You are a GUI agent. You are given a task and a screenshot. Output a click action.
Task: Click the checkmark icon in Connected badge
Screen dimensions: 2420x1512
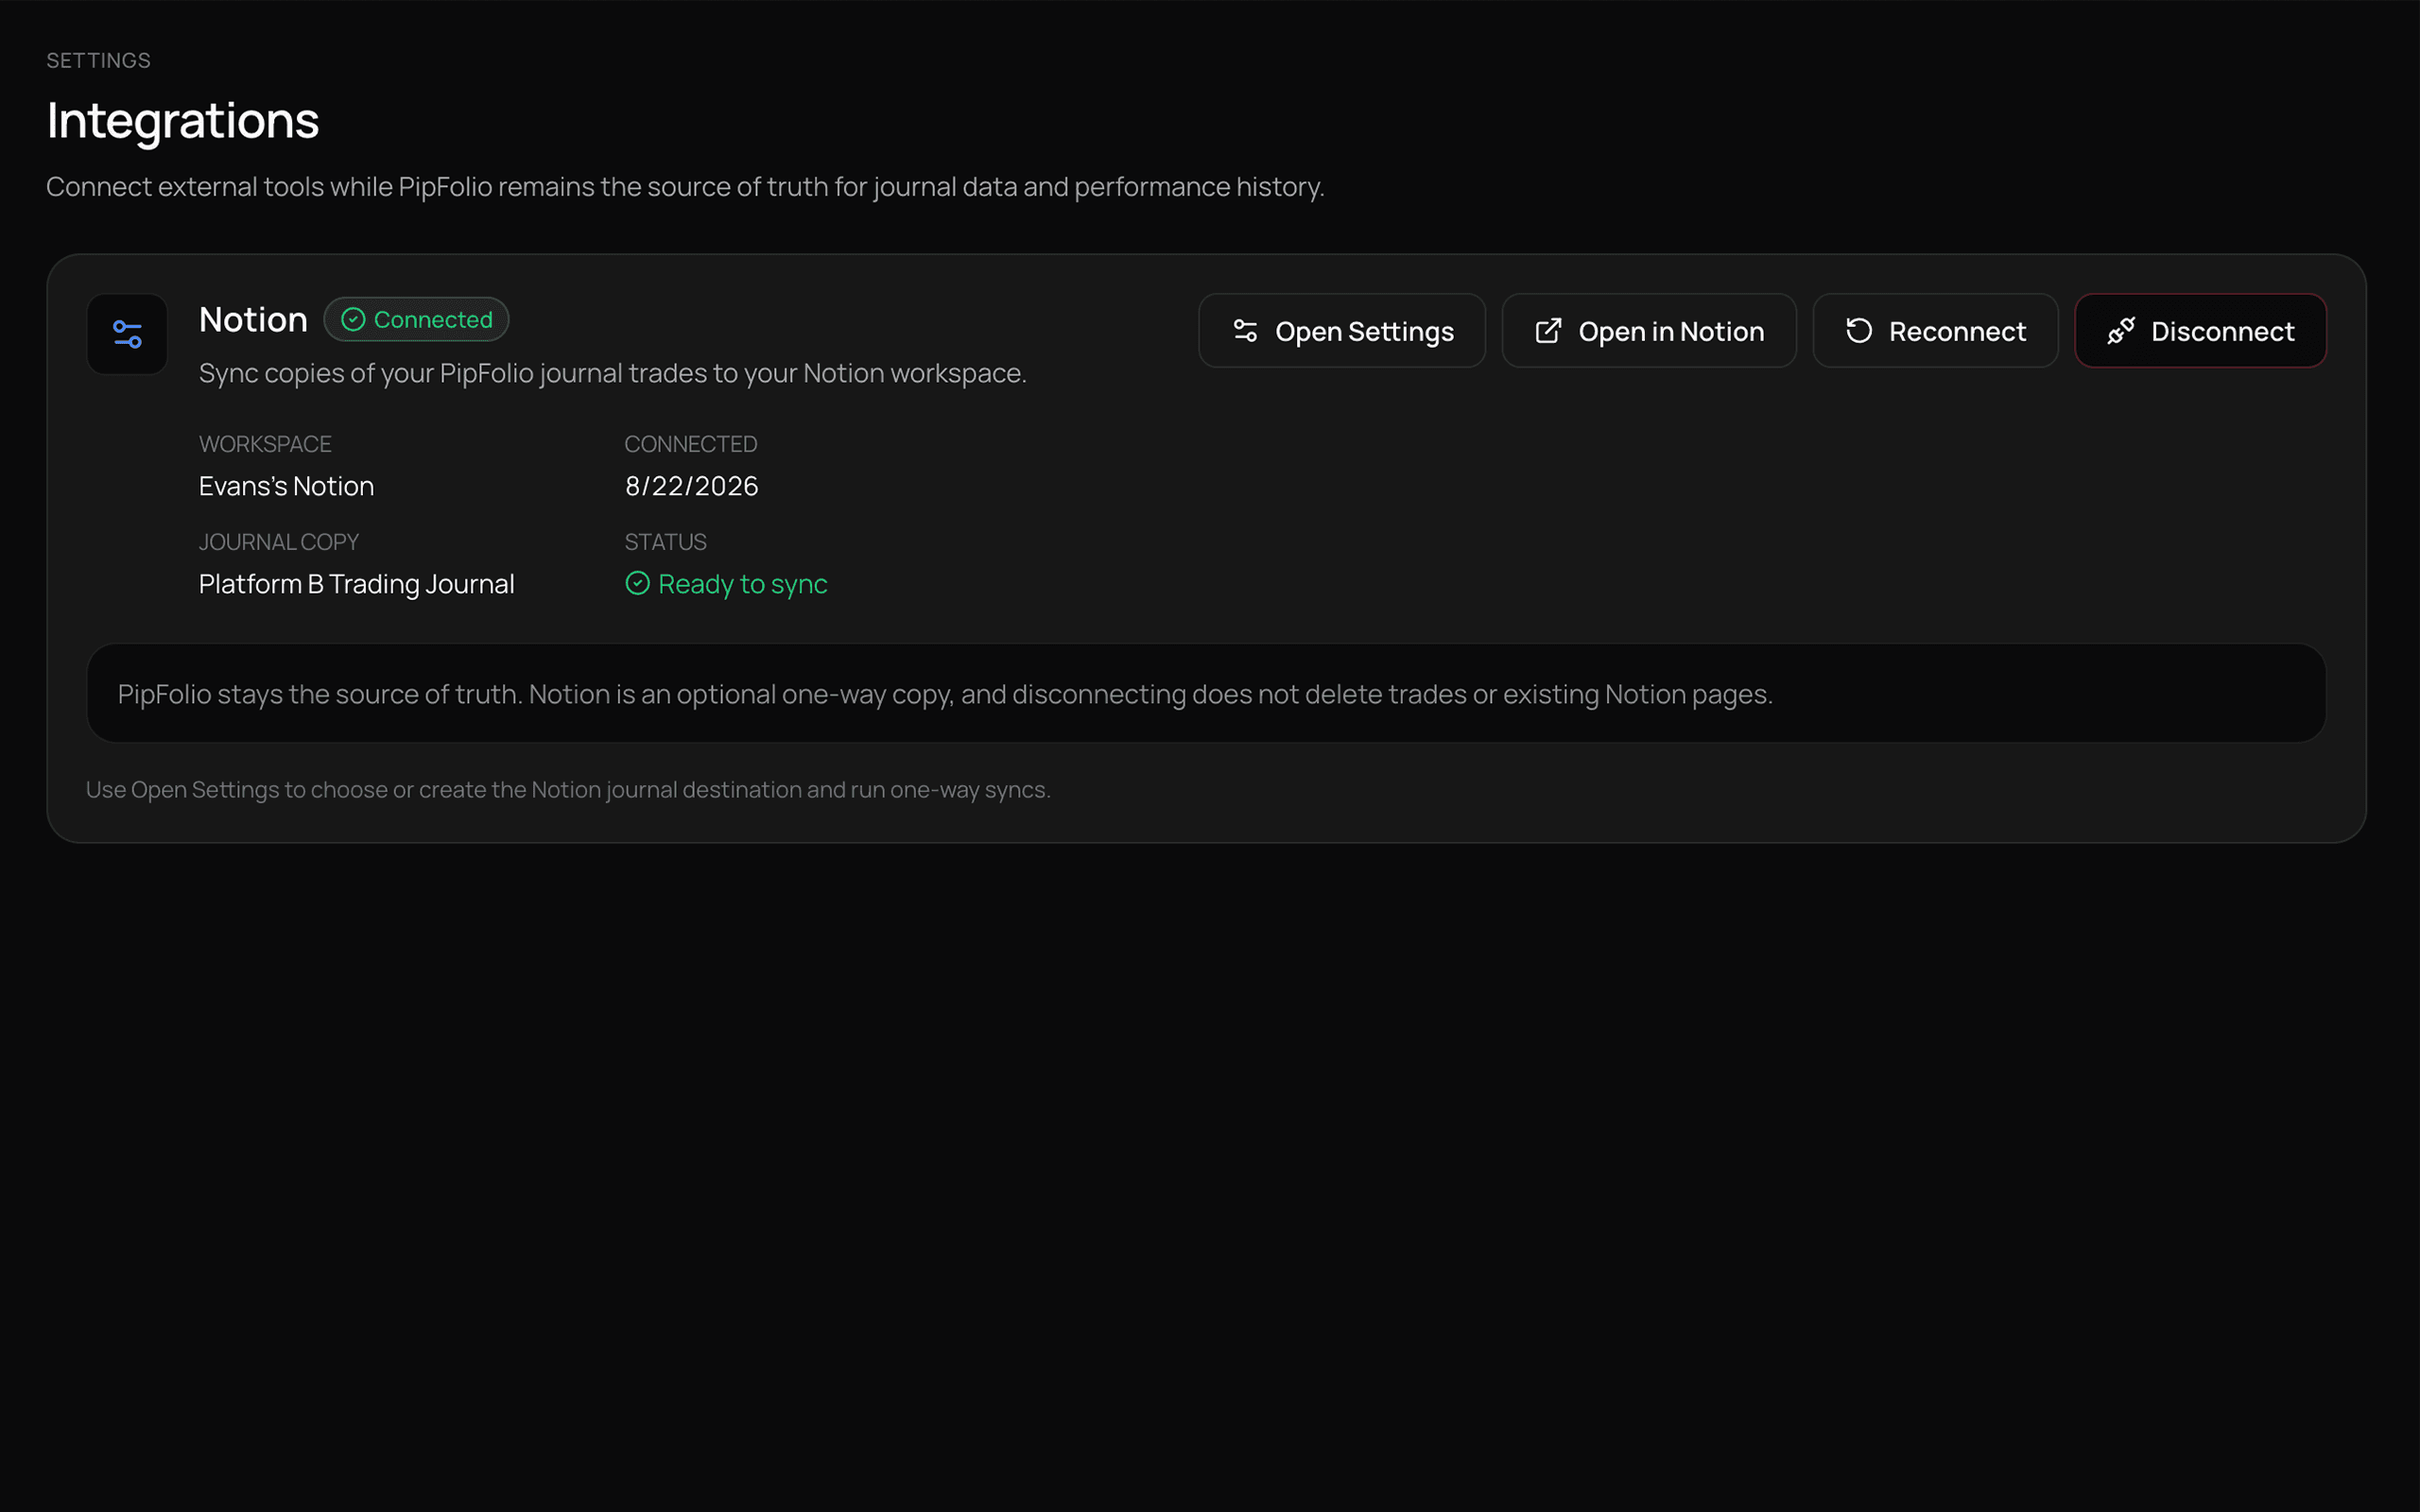coord(353,320)
